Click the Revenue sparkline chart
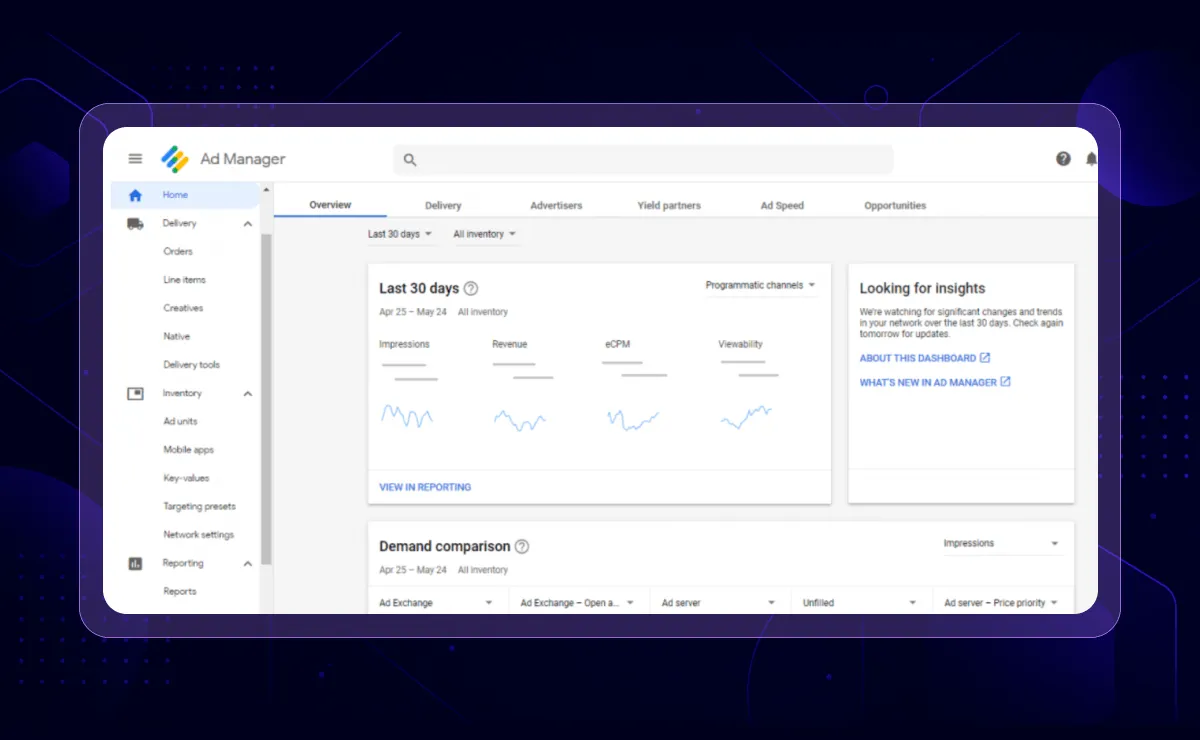The height and width of the screenshot is (740, 1200). (x=520, y=421)
